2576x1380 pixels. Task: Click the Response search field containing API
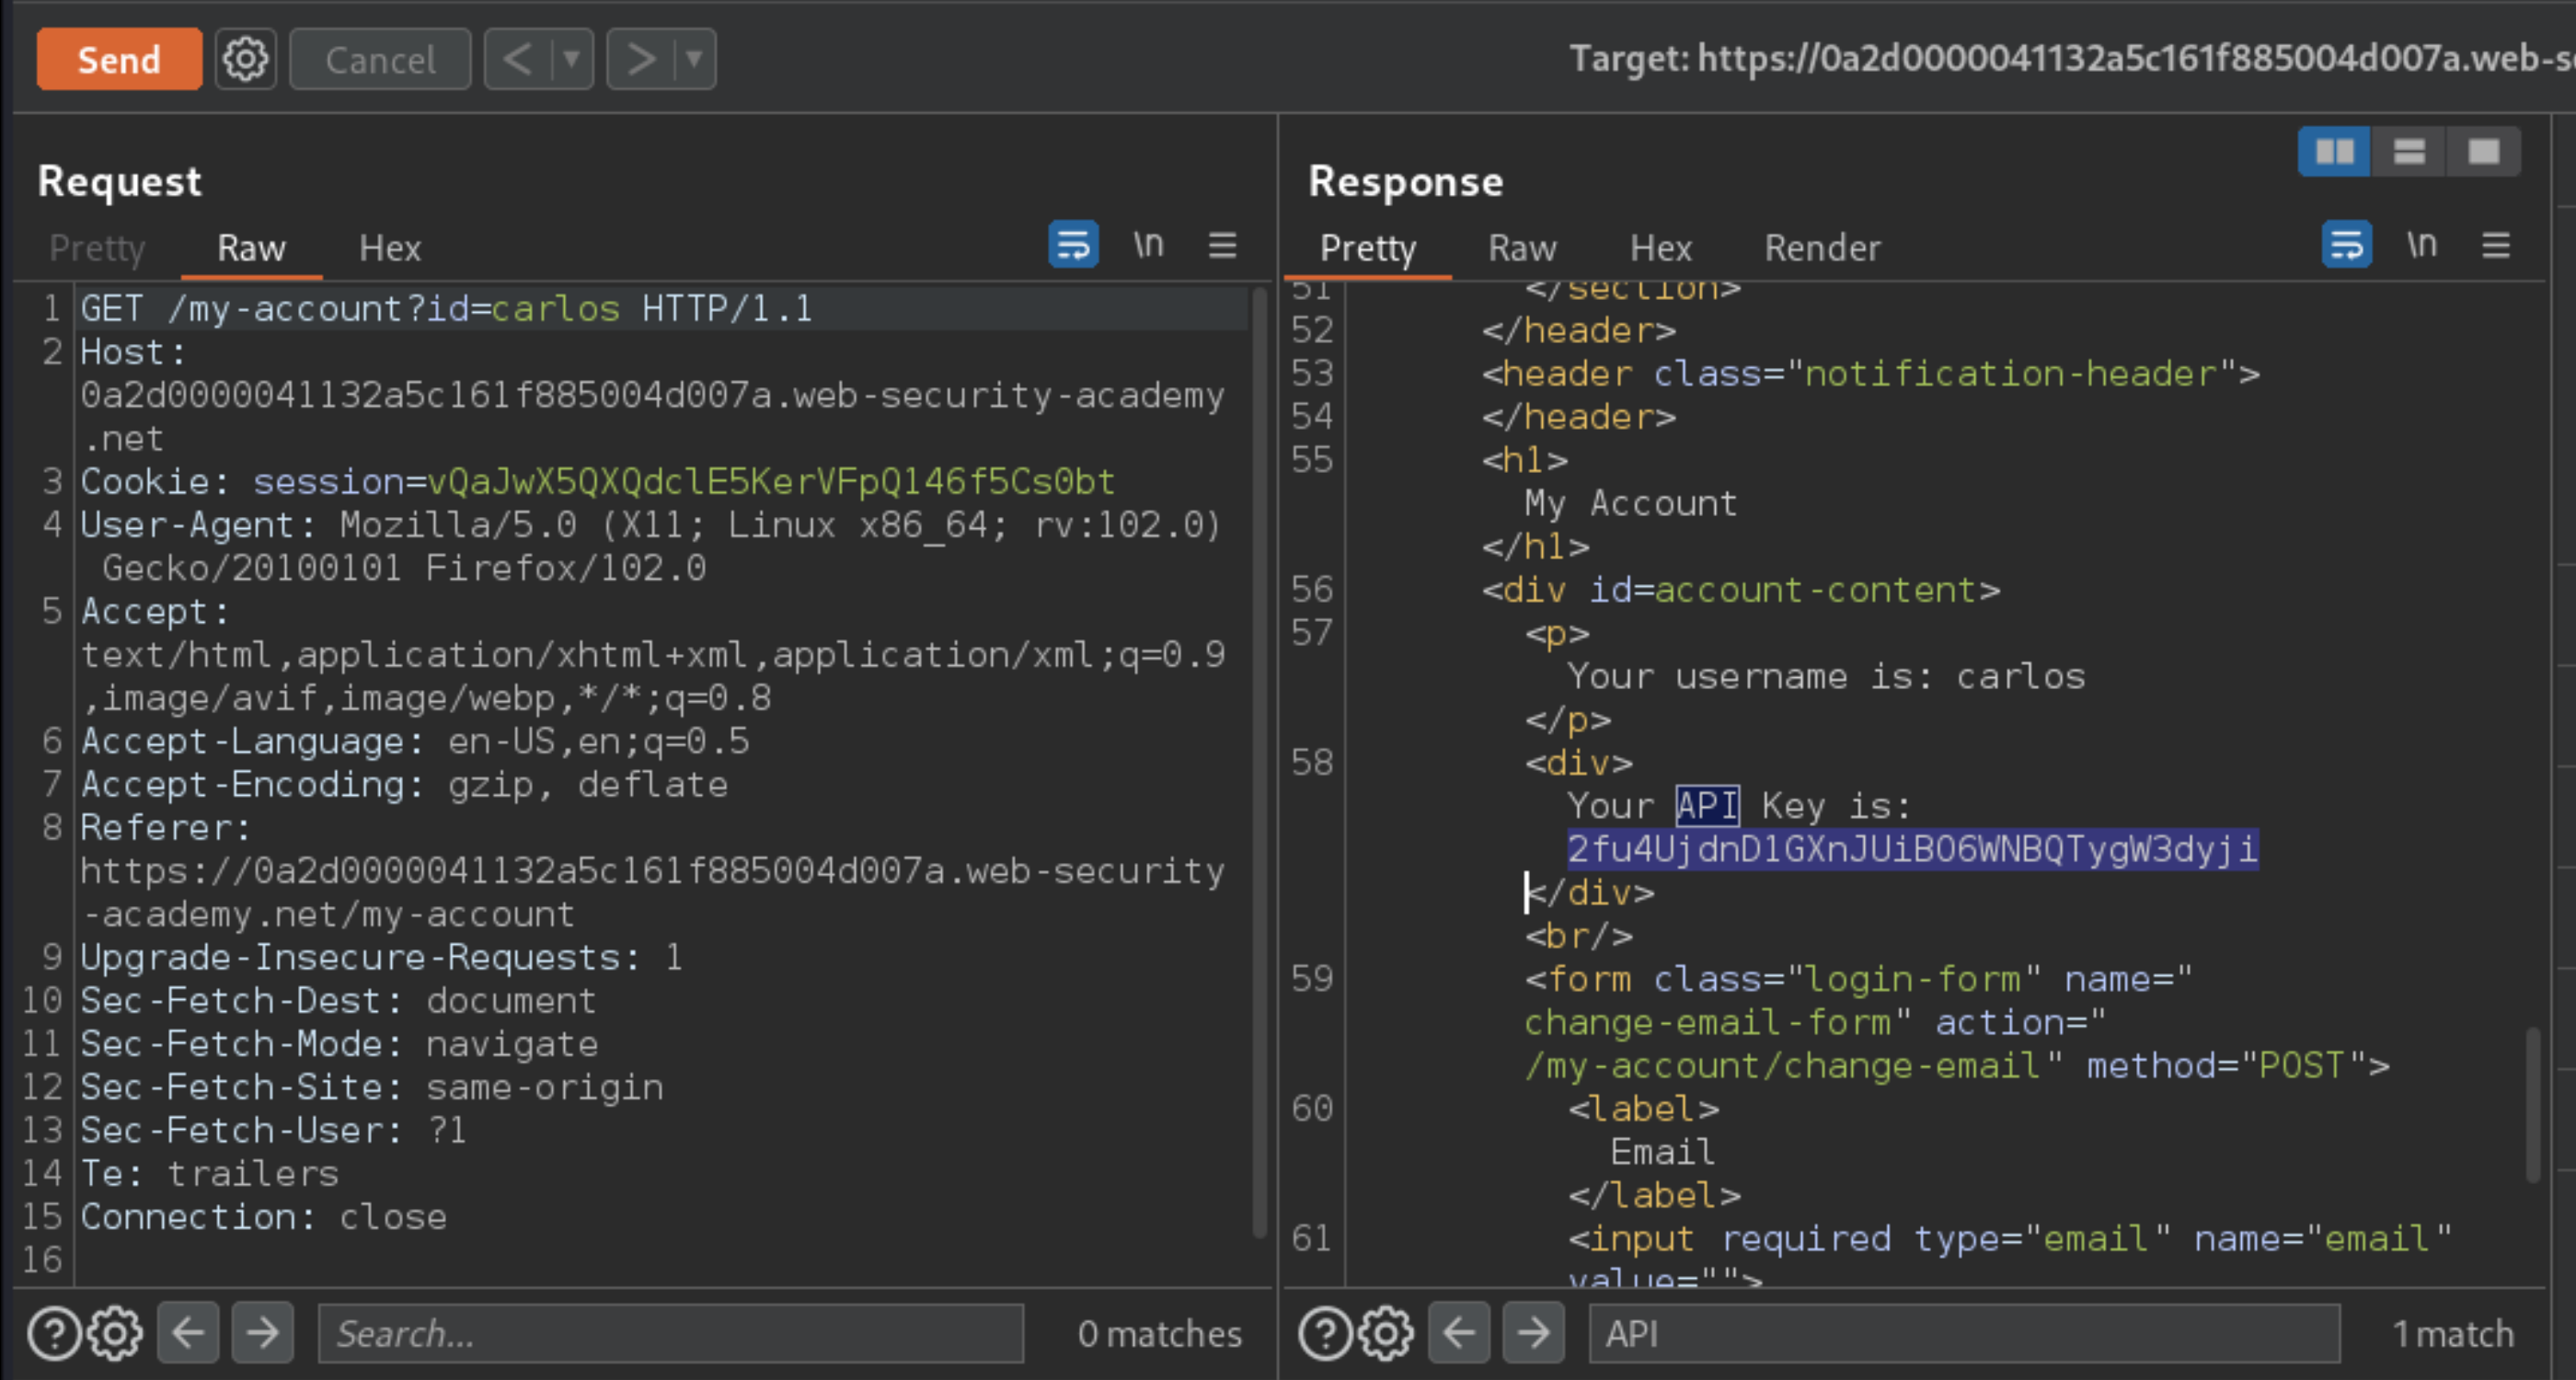(x=1964, y=1333)
